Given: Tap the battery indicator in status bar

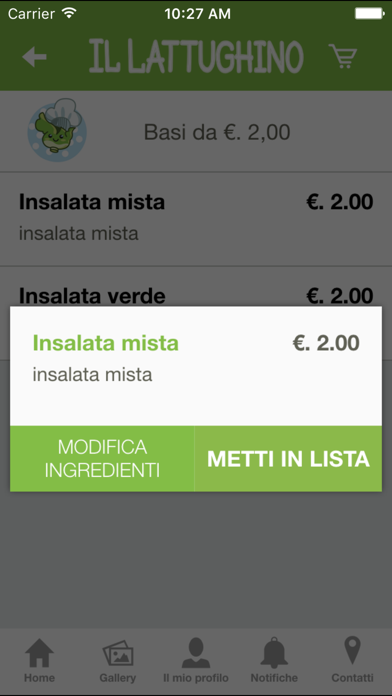Looking at the screenshot, I should pos(370,14).
